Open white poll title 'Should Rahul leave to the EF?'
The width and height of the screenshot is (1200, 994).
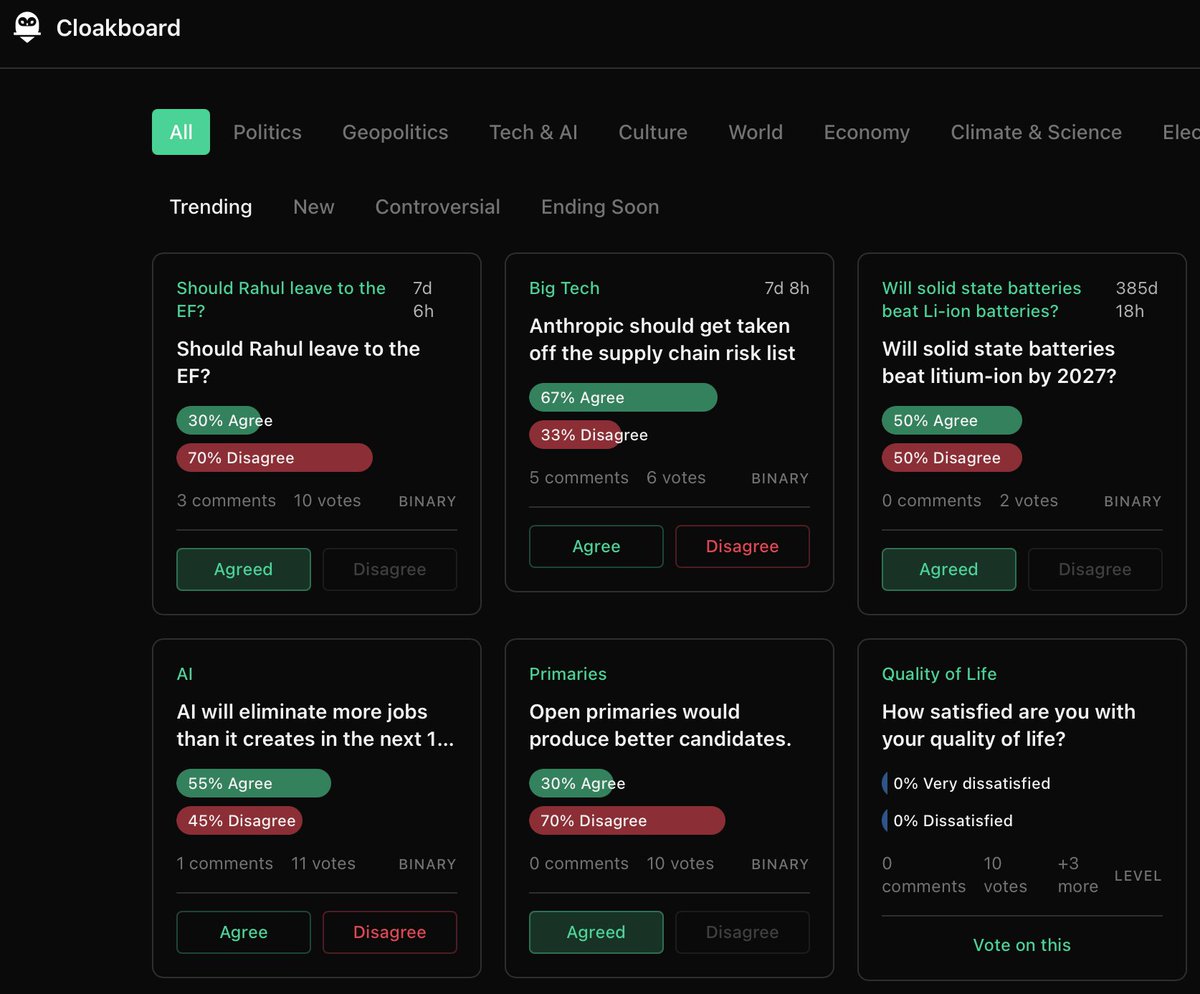click(x=298, y=362)
